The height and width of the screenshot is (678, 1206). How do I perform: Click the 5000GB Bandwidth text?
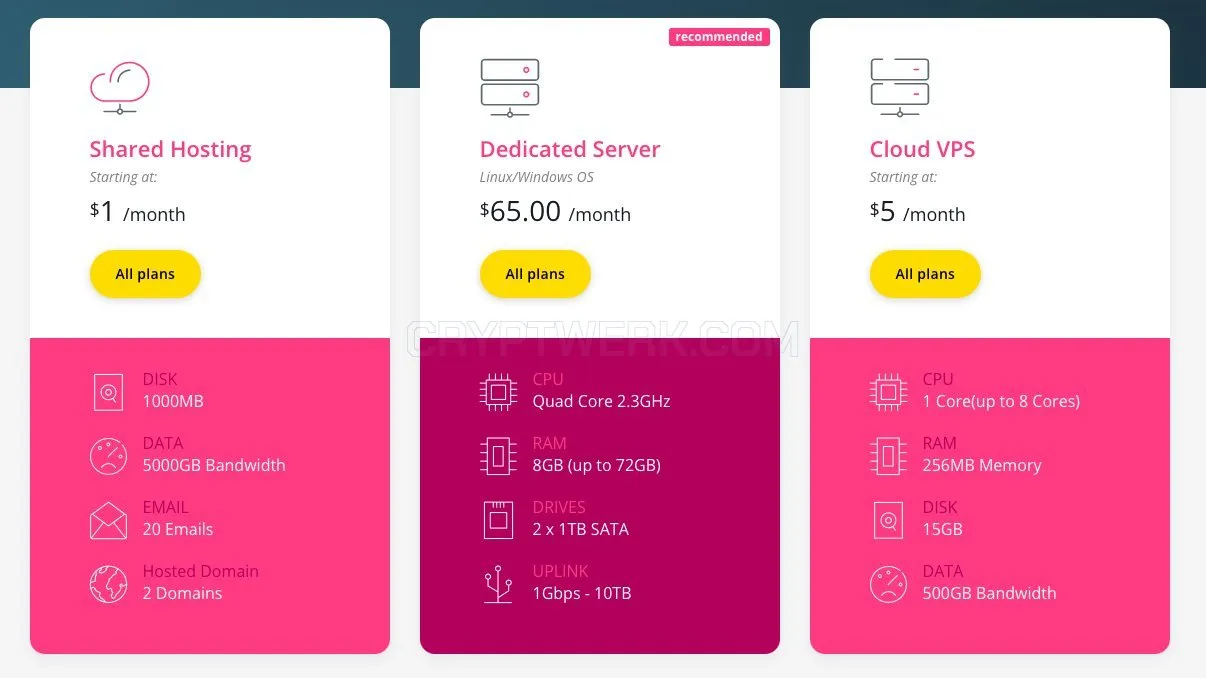[x=214, y=465]
